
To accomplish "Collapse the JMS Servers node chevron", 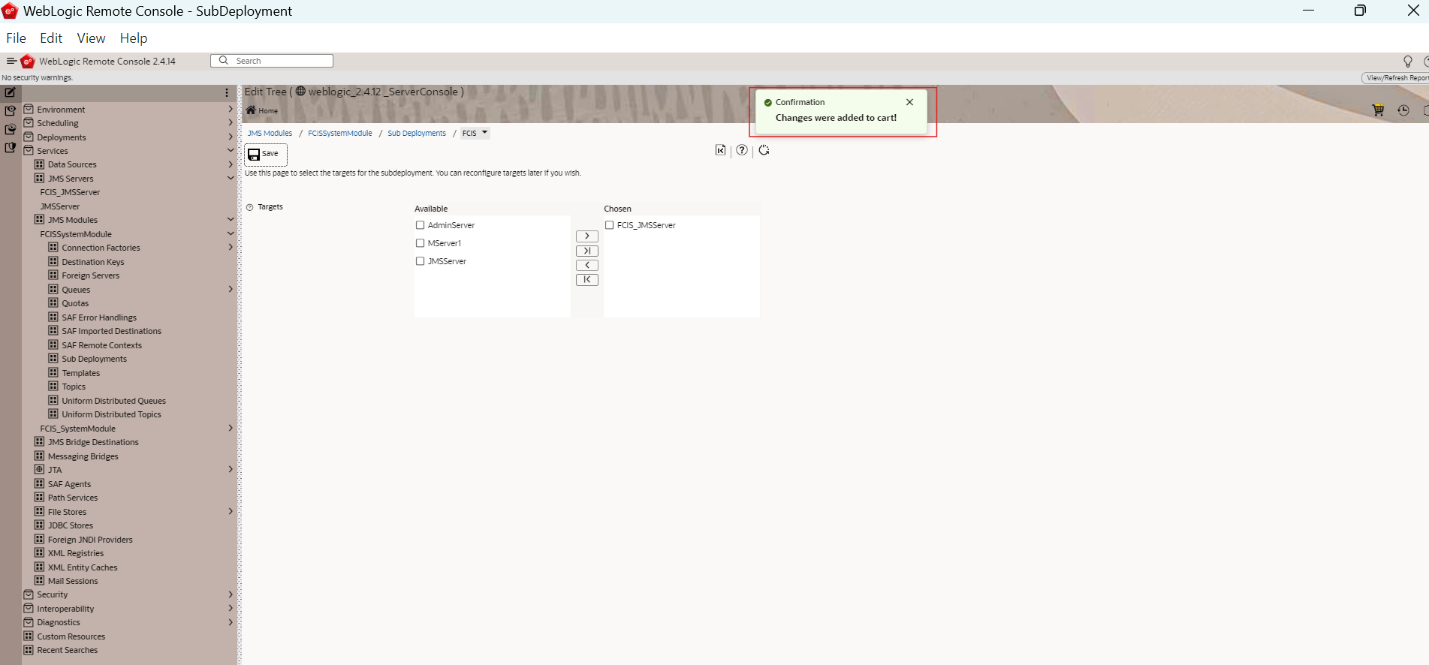I will coord(230,178).
